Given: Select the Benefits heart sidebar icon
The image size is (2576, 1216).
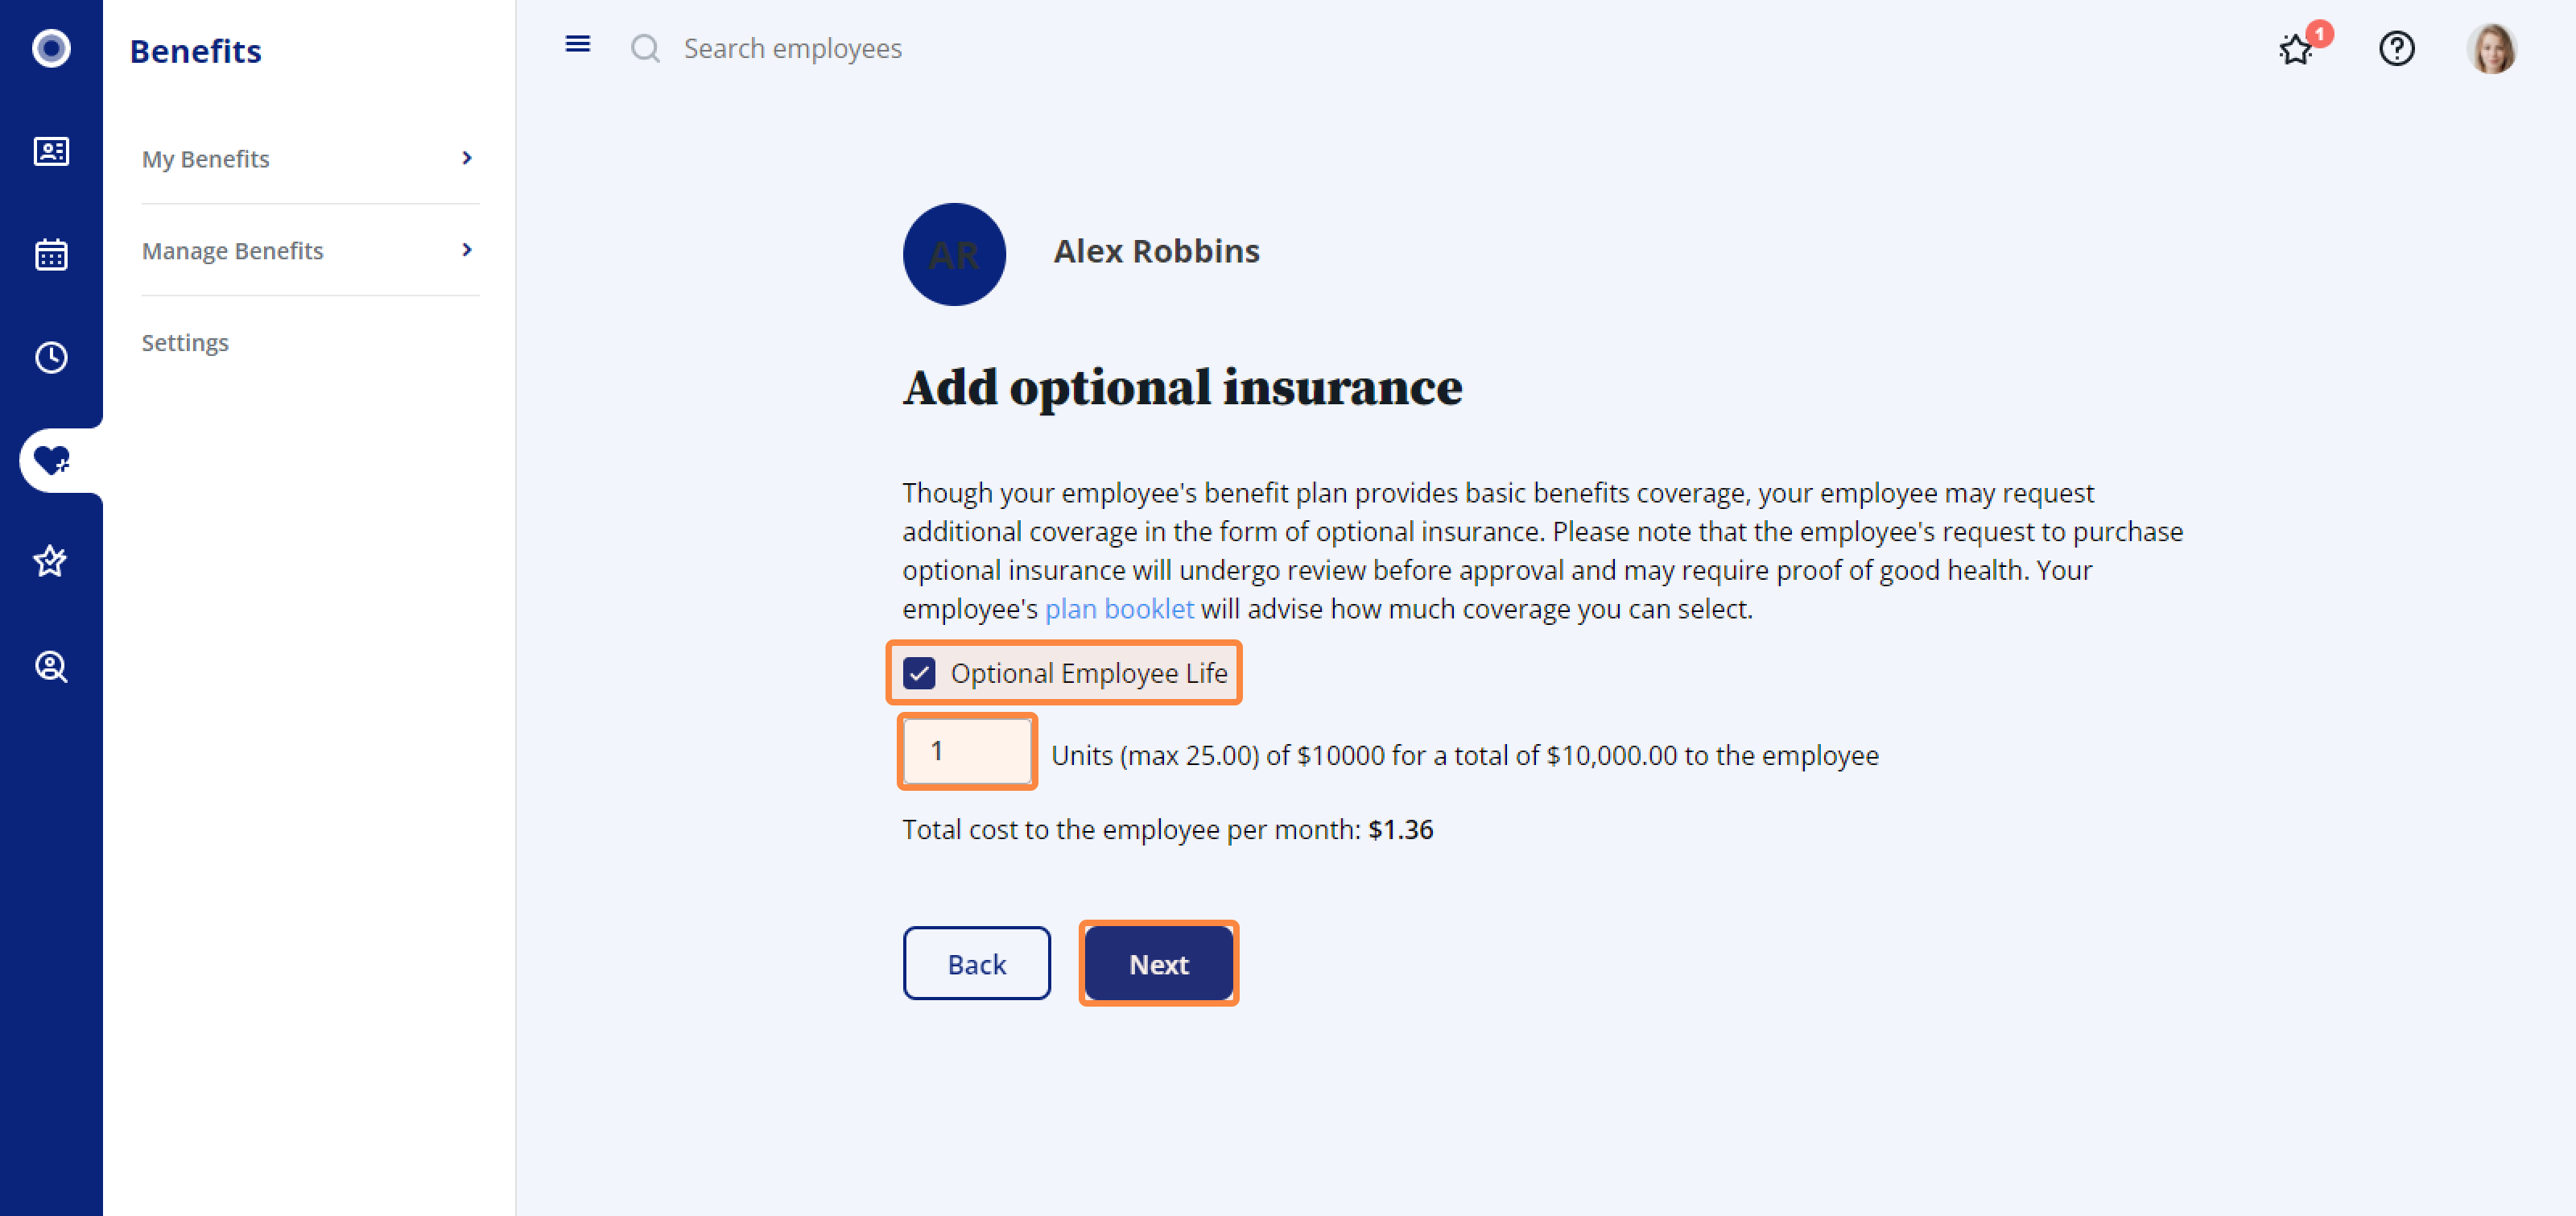Looking at the screenshot, I should tap(51, 460).
